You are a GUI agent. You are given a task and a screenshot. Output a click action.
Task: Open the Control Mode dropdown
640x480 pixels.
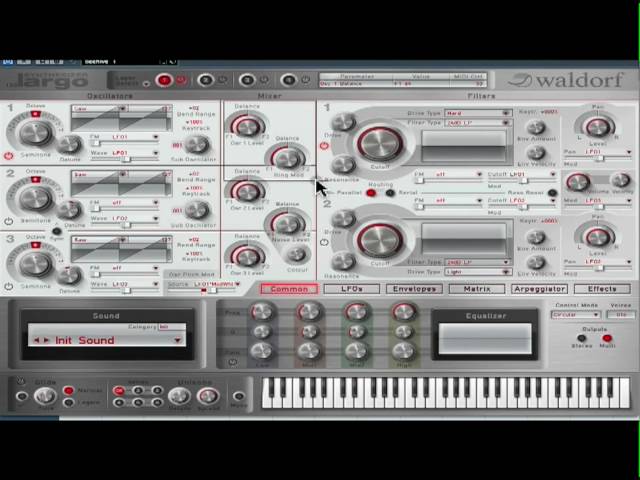(x=576, y=315)
